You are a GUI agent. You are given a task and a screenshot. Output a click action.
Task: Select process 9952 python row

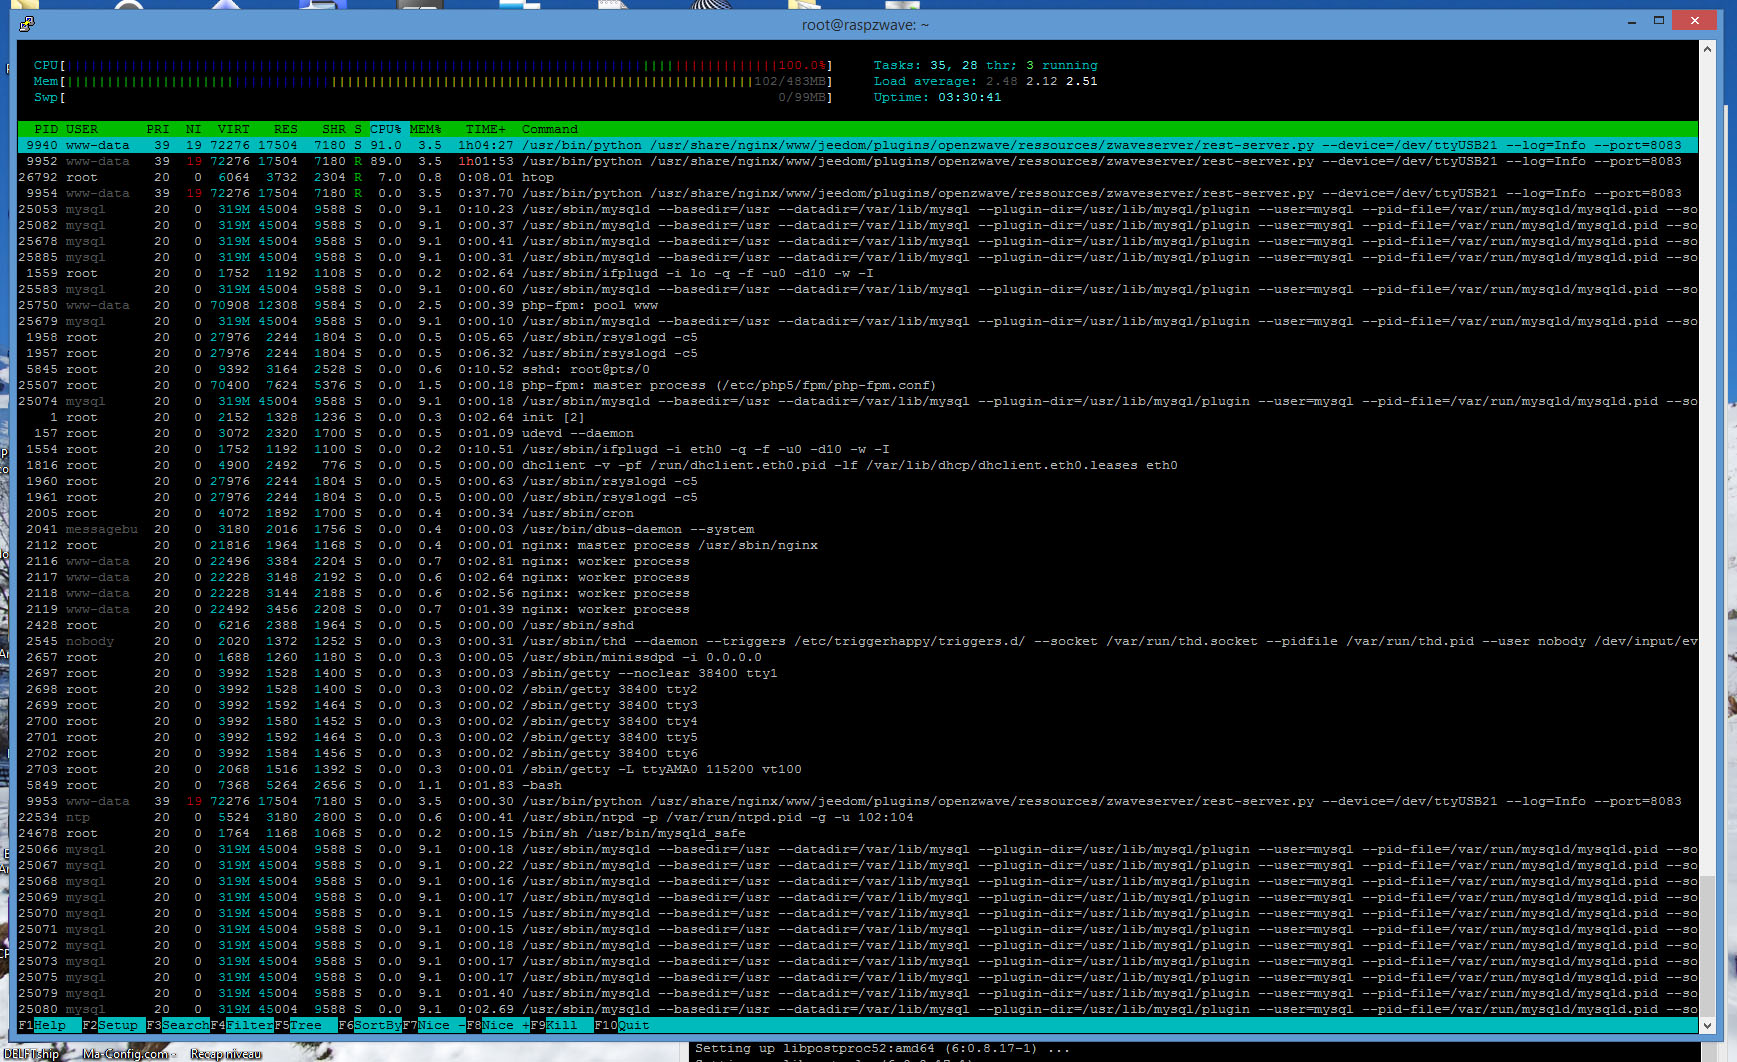[857, 161]
